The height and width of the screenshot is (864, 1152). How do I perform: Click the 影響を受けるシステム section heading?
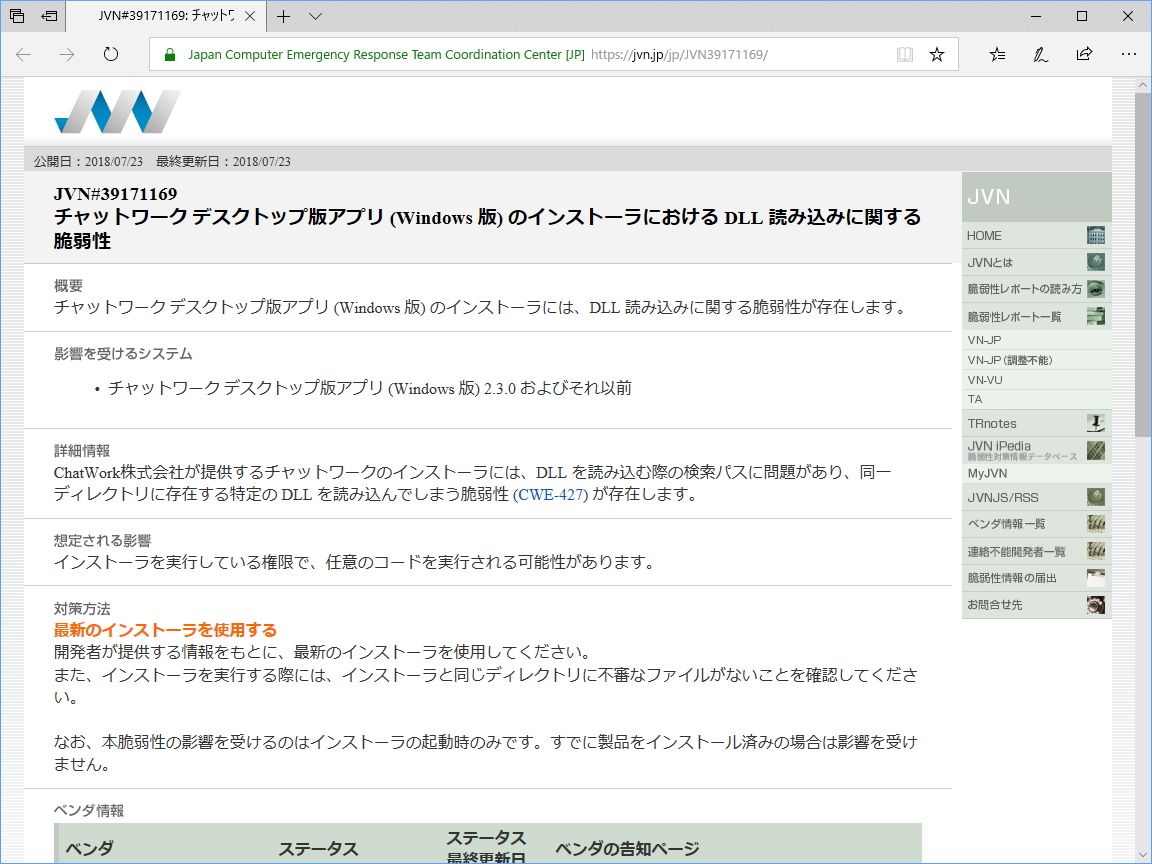tap(123, 354)
